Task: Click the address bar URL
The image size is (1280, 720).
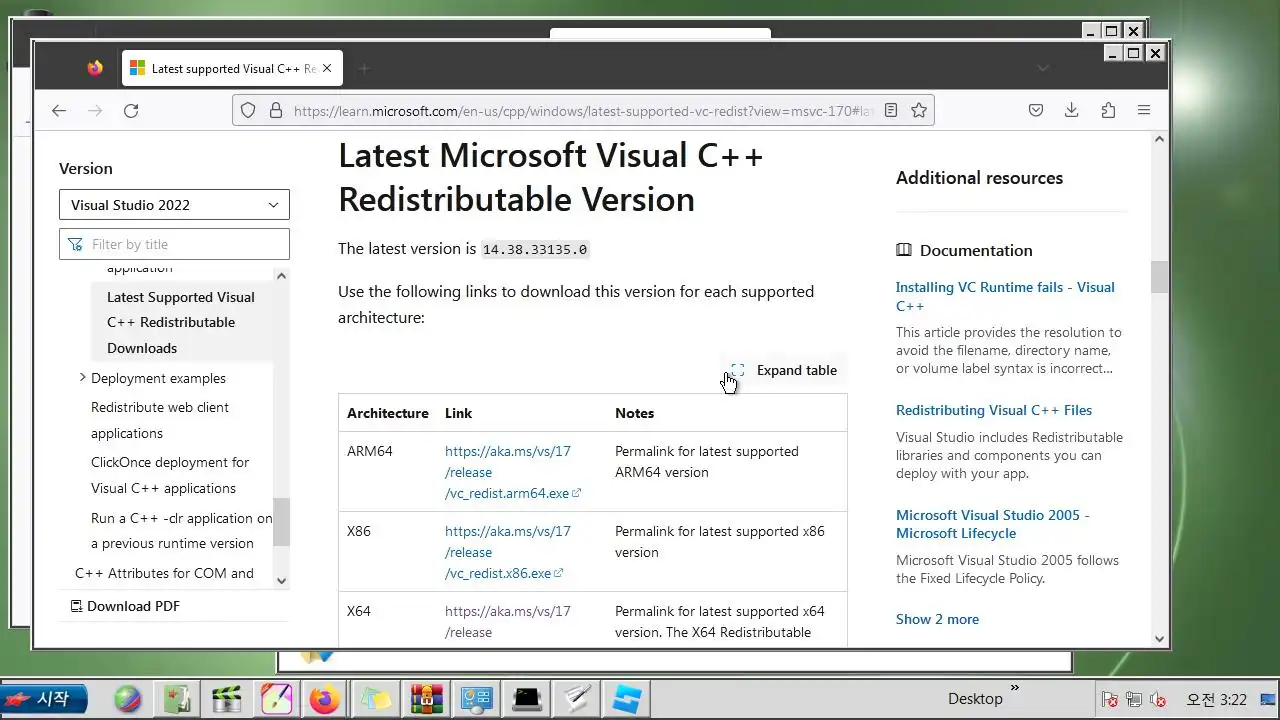Action: [584, 111]
